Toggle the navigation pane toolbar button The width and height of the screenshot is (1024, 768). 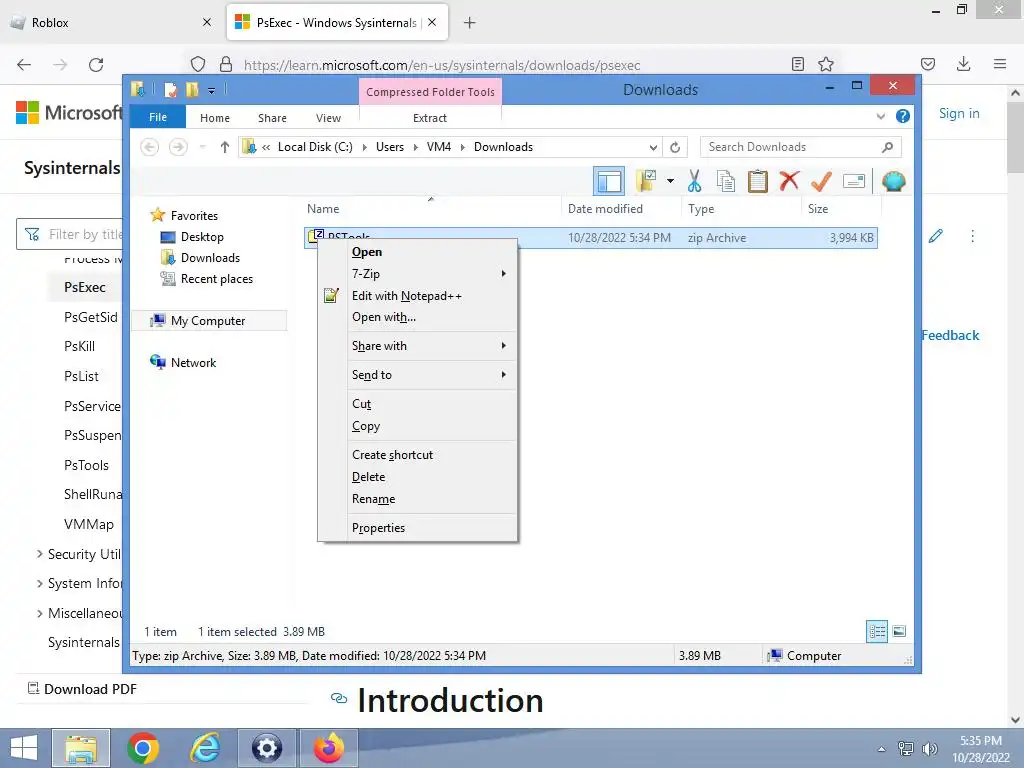click(x=609, y=181)
